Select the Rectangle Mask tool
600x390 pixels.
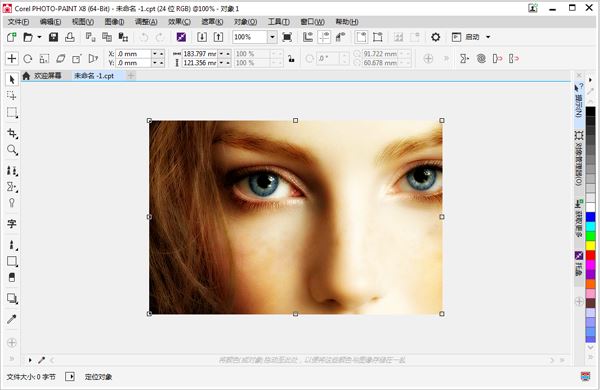point(11,113)
